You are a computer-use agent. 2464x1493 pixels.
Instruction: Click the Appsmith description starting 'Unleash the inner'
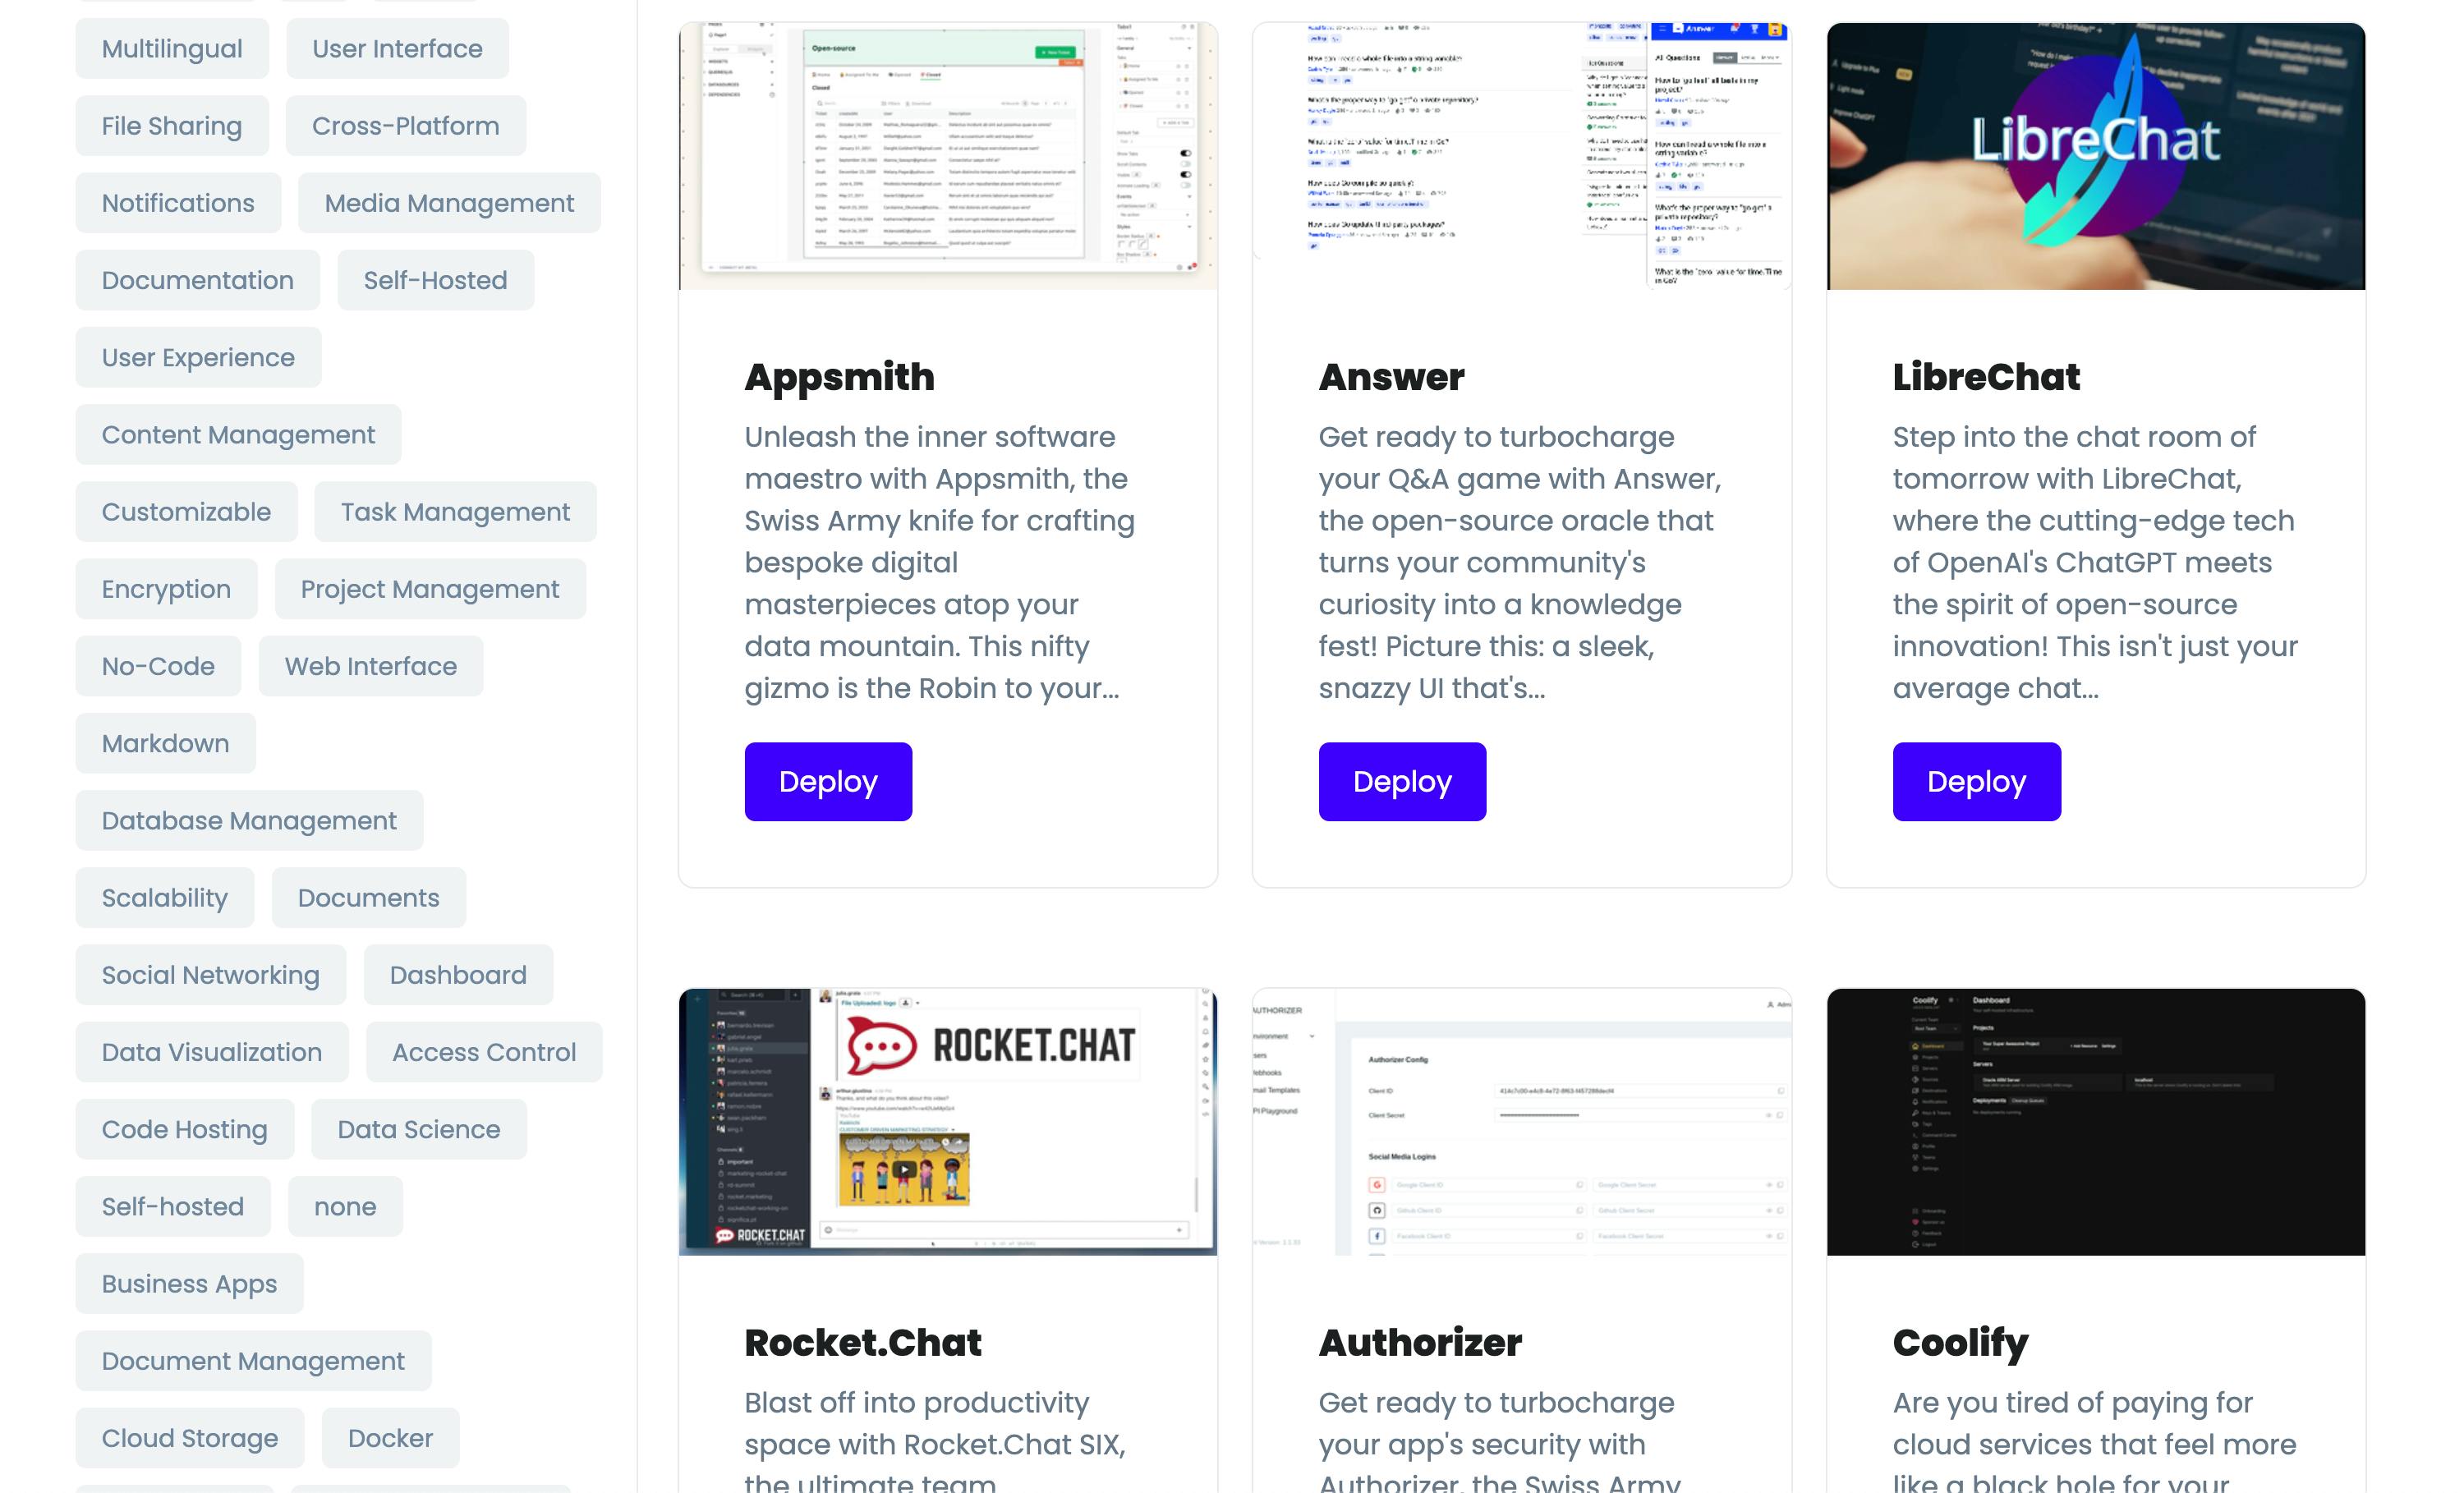click(x=940, y=563)
